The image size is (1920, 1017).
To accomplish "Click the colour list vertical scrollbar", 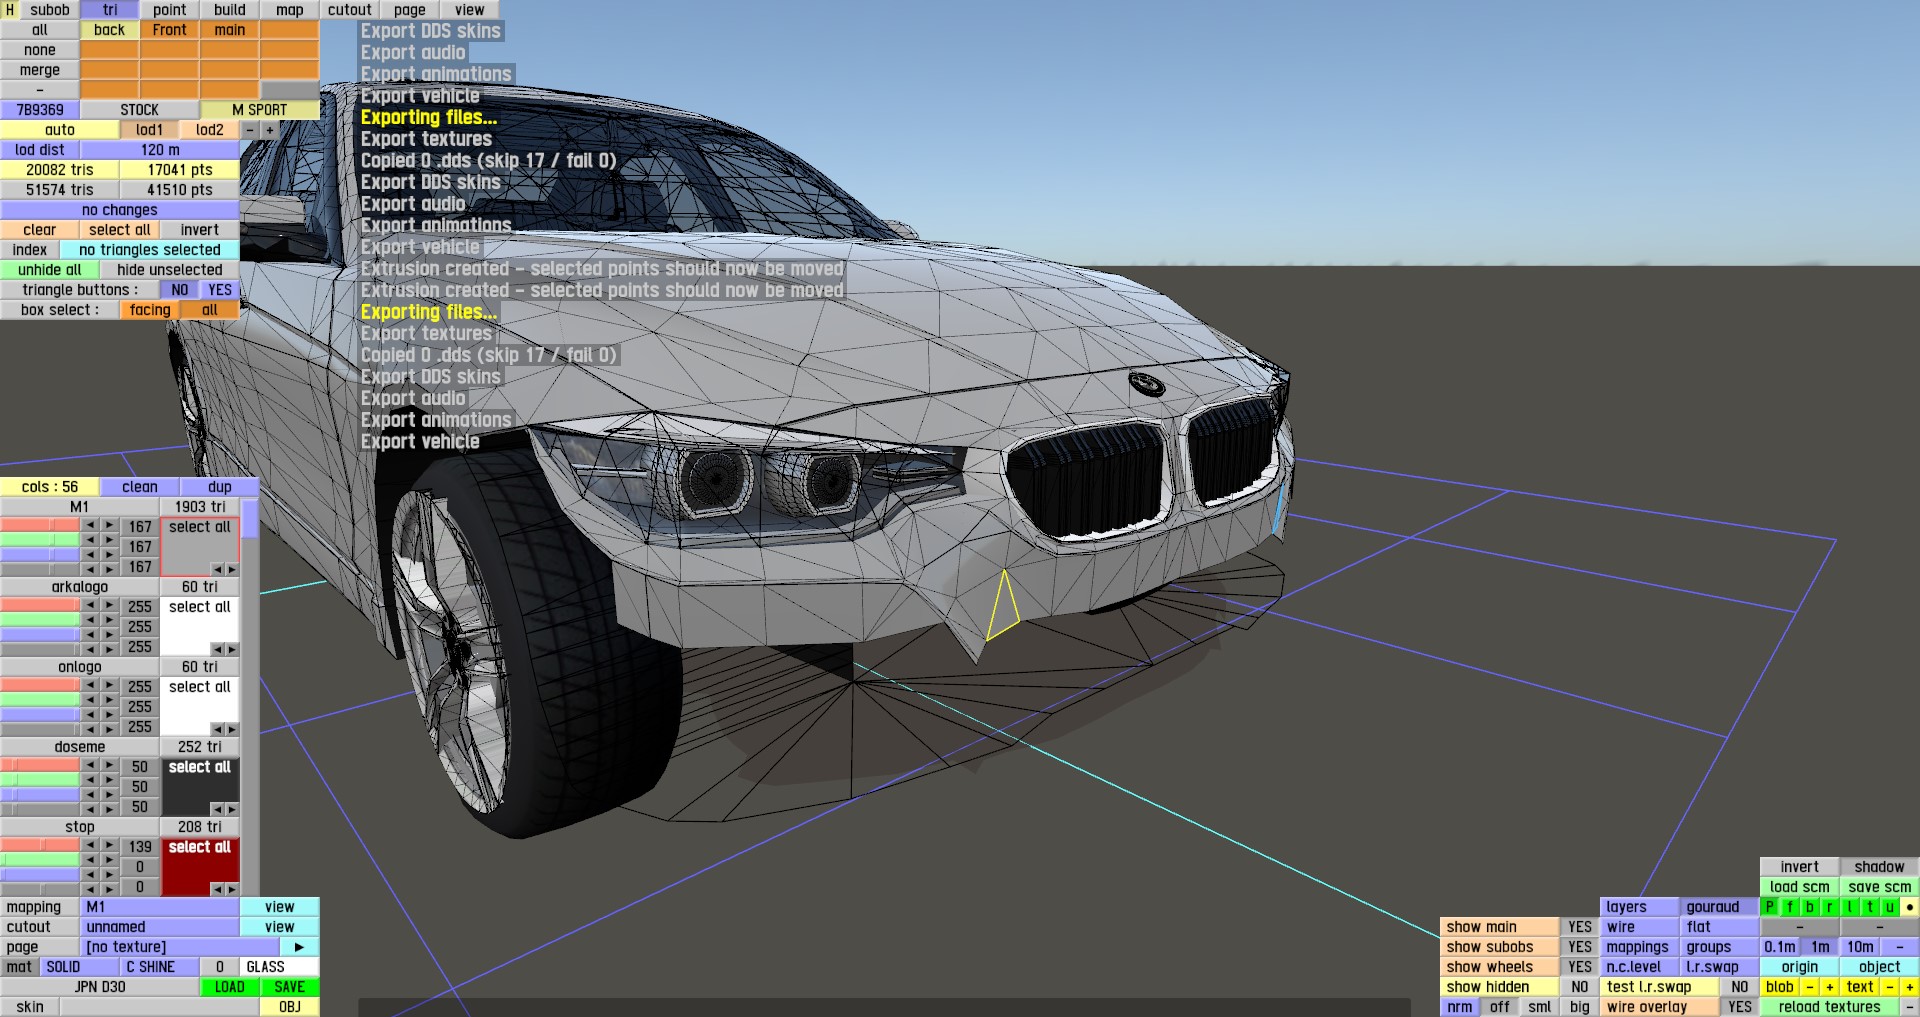I will pyautogui.click(x=250, y=695).
